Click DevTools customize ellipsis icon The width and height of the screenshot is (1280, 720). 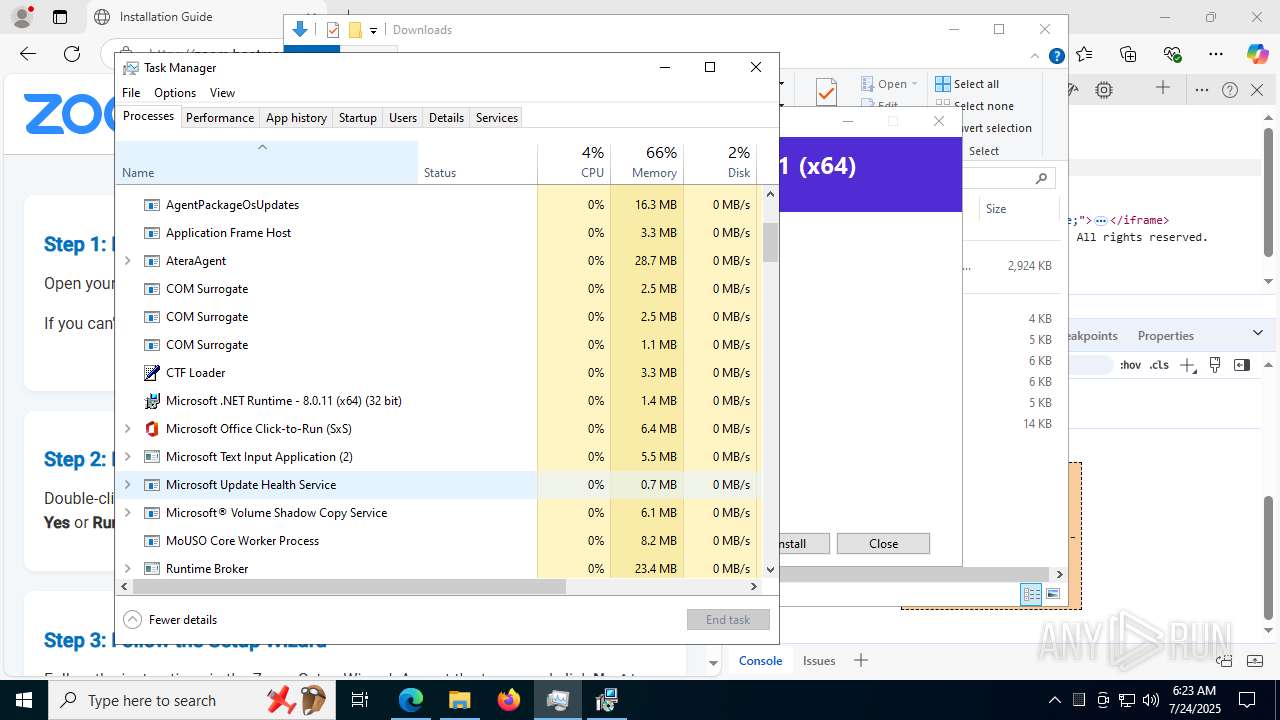tap(1202, 90)
